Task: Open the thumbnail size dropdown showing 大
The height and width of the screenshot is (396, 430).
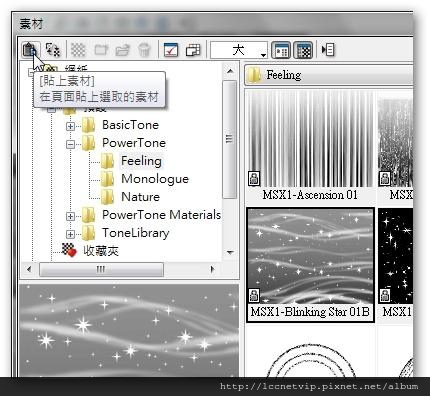Action: point(239,50)
